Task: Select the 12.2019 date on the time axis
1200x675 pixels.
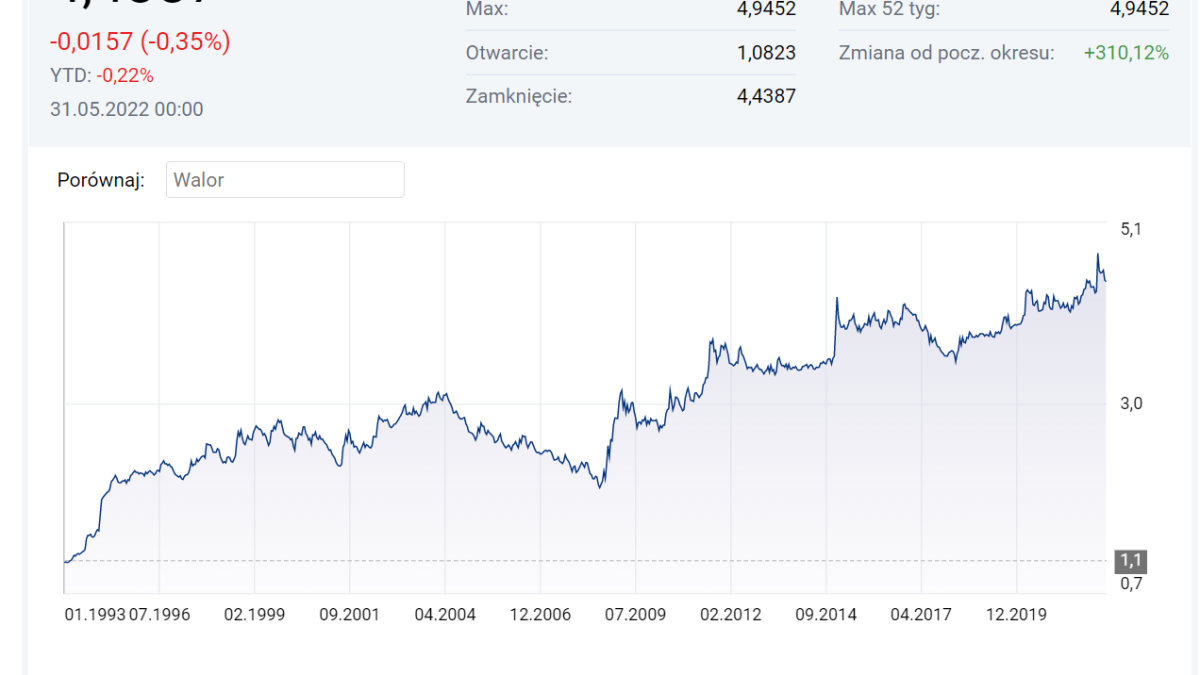Action: (1016, 614)
